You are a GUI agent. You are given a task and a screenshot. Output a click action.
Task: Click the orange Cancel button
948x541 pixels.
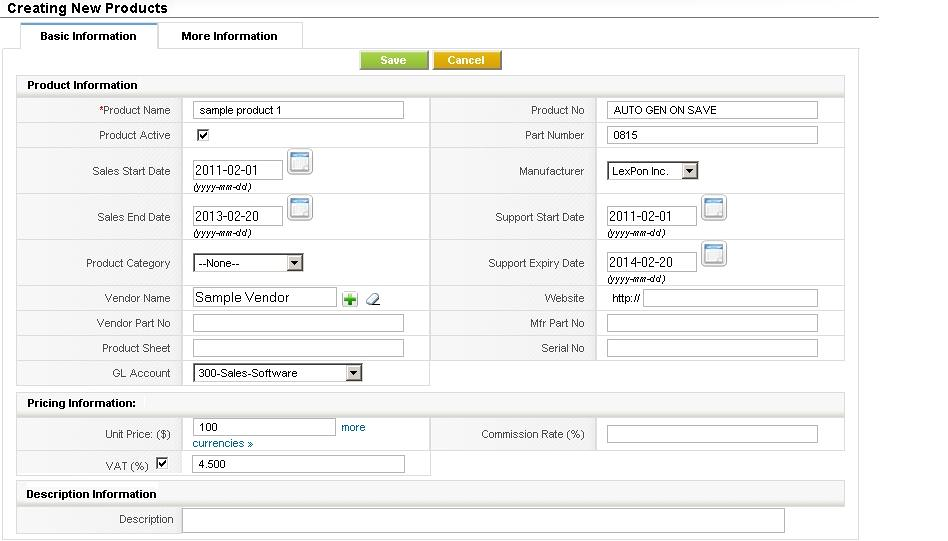click(467, 60)
